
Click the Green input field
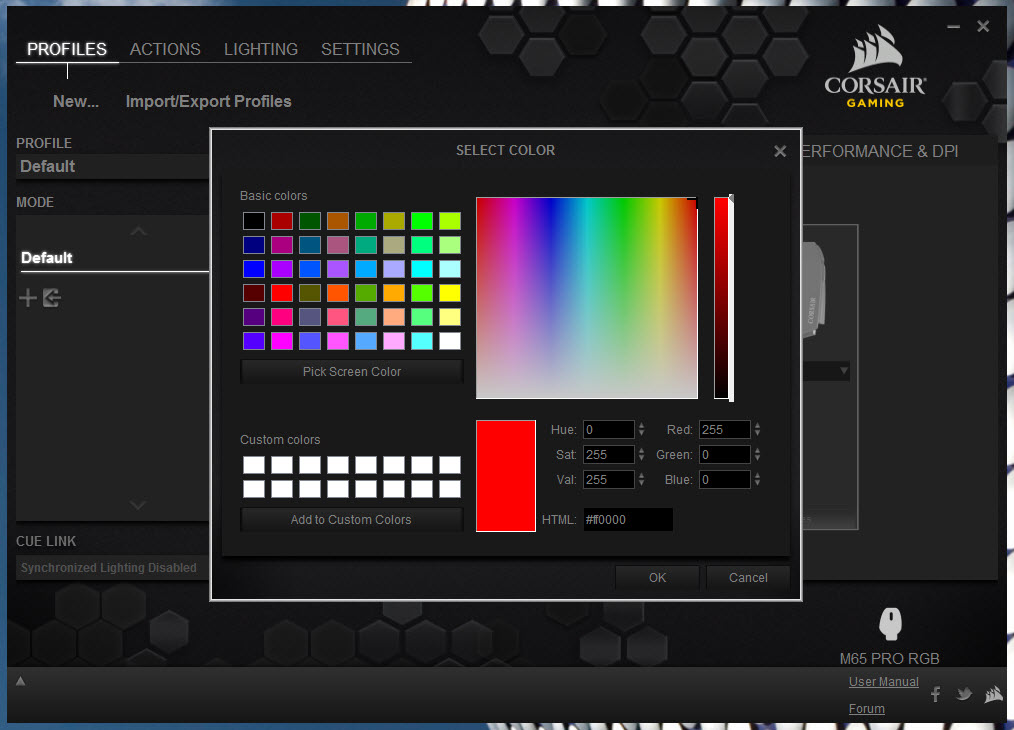(x=724, y=455)
